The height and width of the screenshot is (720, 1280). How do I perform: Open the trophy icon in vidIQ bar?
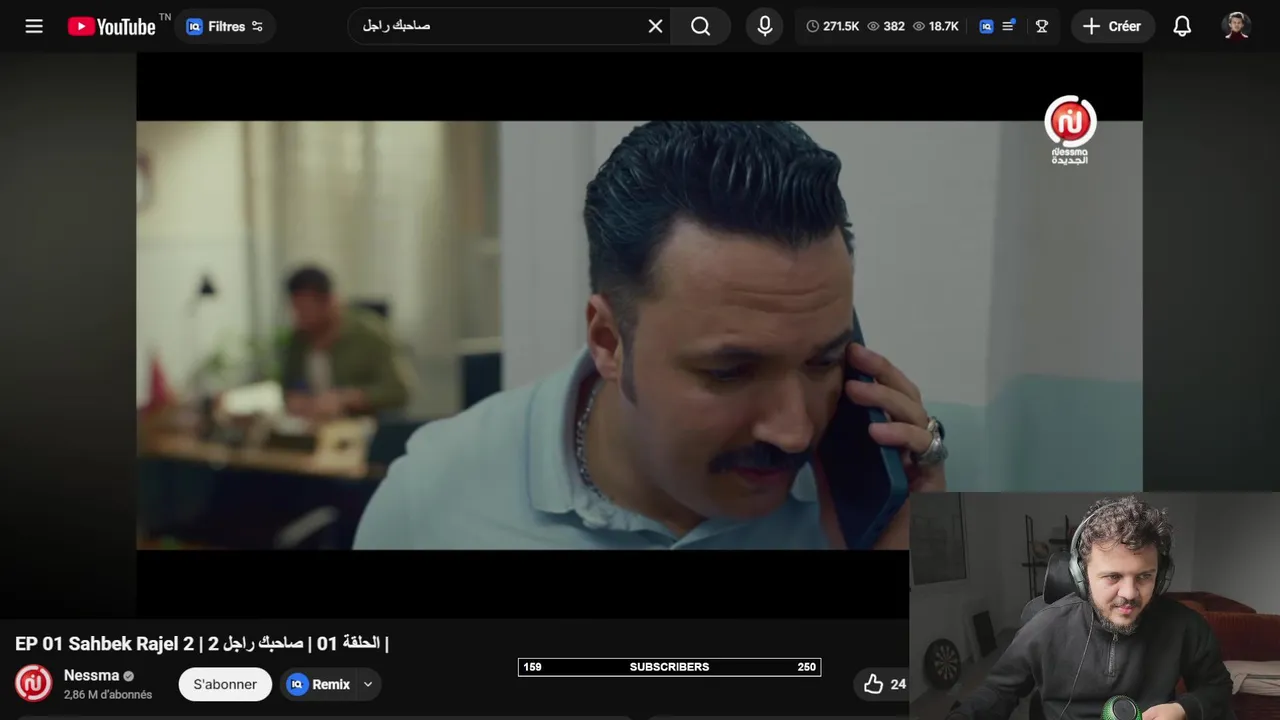pyautogui.click(x=1042, y=26)
